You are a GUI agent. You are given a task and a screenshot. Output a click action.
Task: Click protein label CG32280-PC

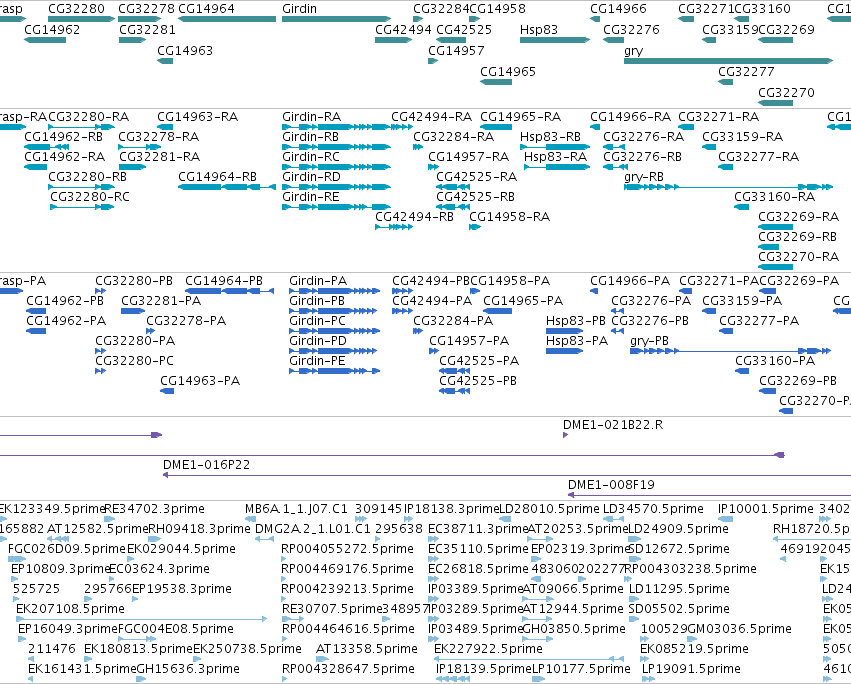point(135,361)
